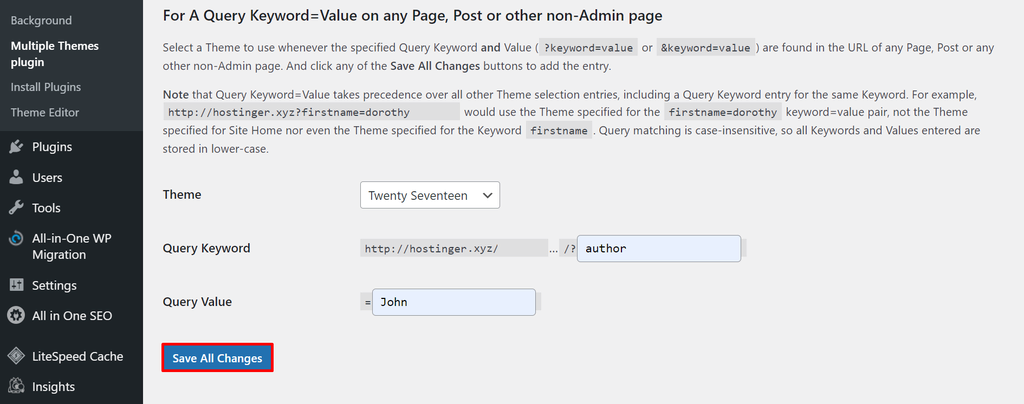Click the Users person icon
Viewport: 1024px width, 404px height.
point(16,178)
